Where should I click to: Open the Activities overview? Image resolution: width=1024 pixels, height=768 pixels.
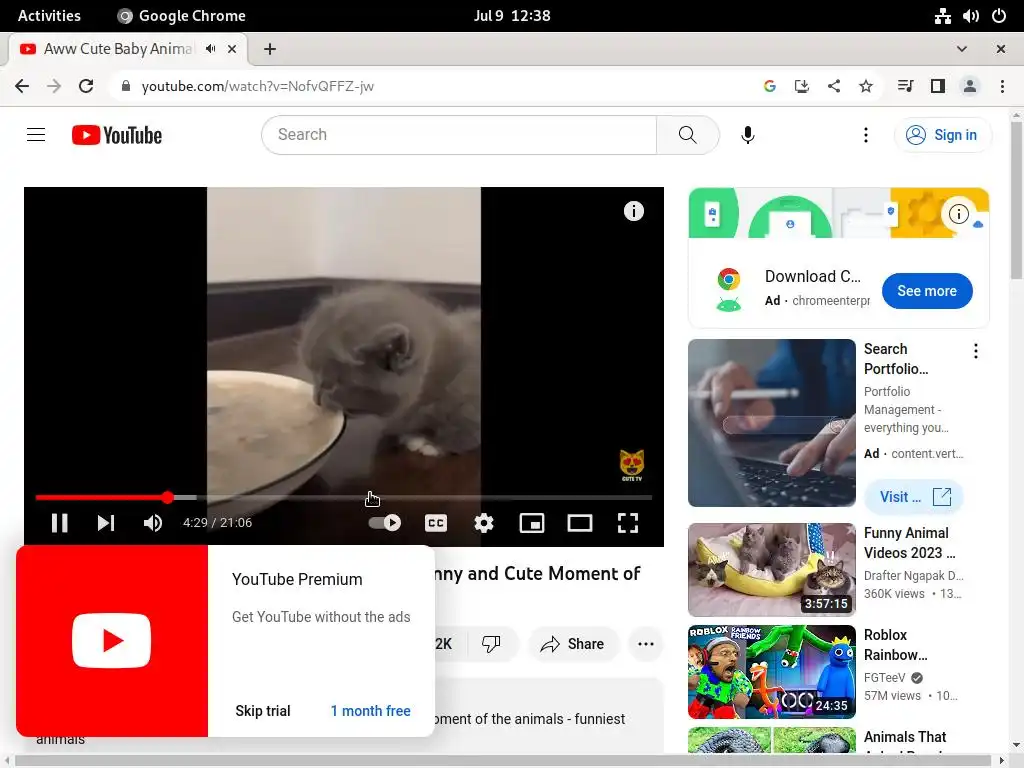point(49,16)
